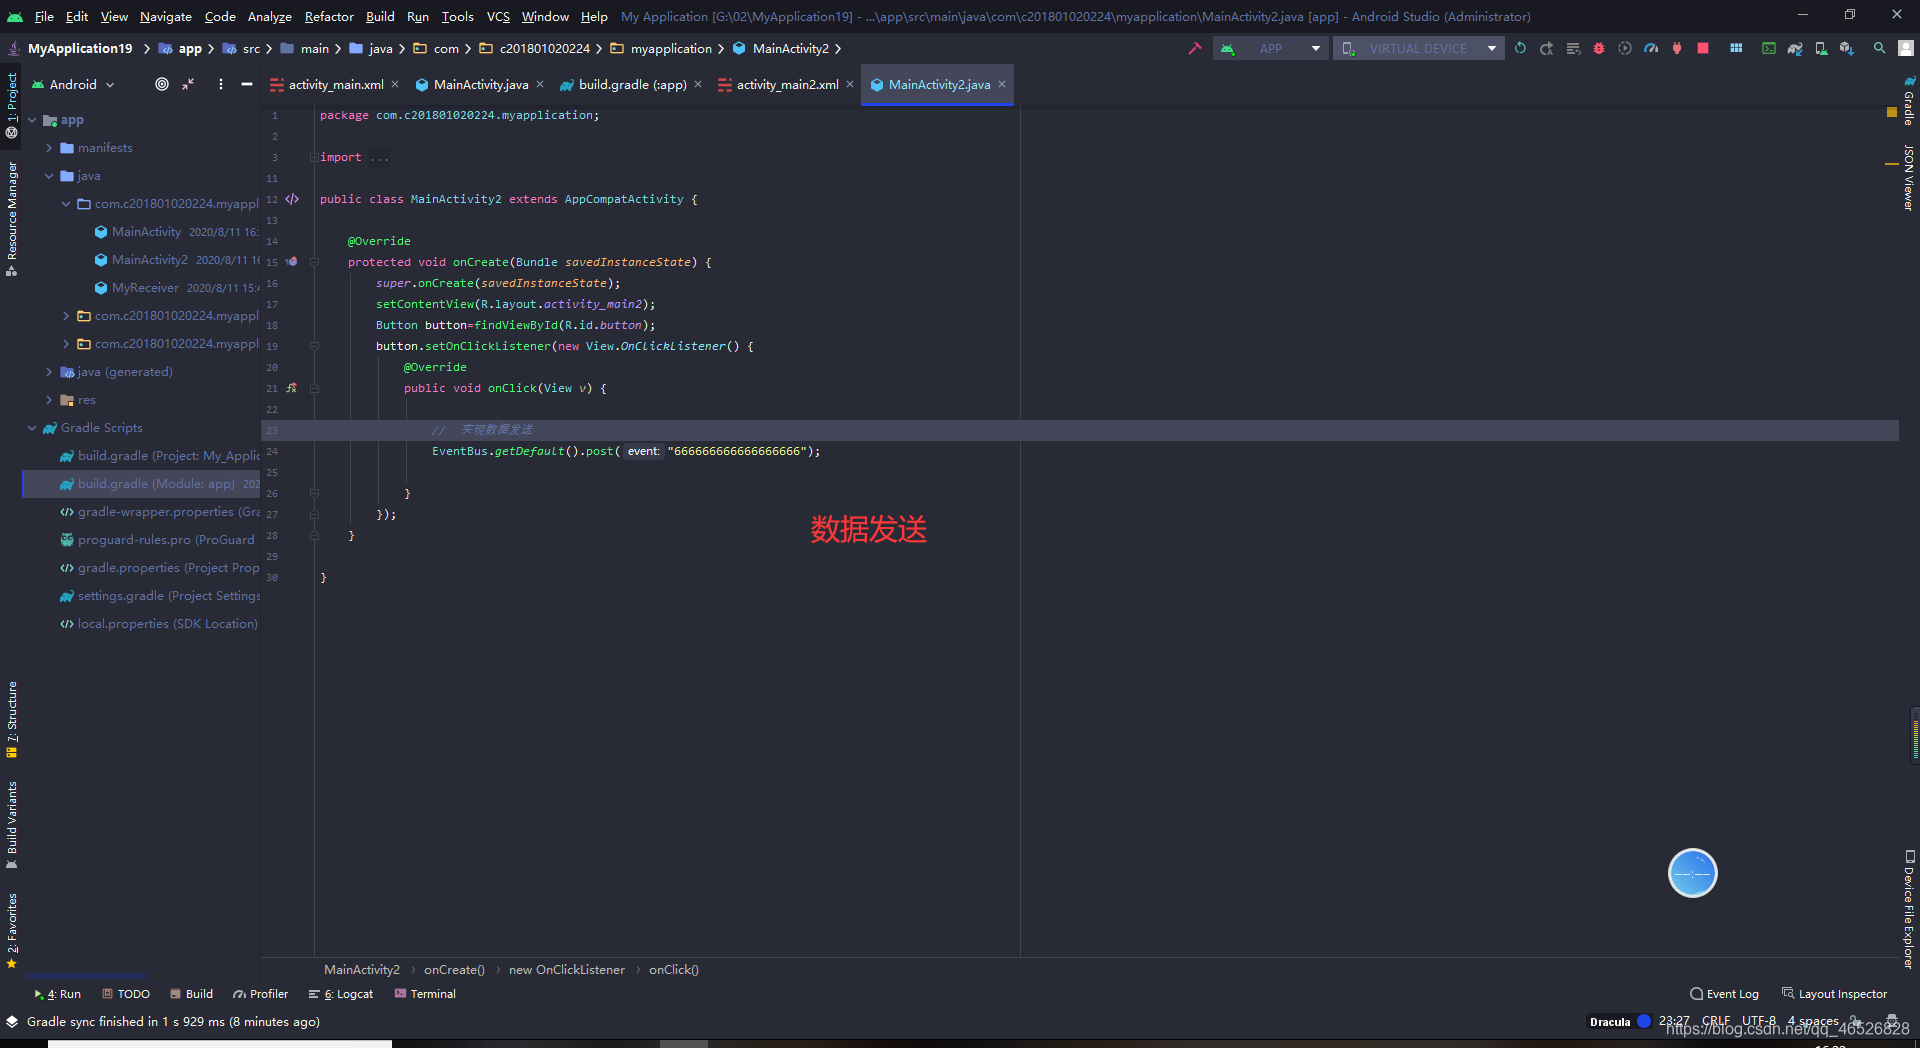1920x1048 pixels.
Task: Open the Android project view dropdown
Action: 73,84
